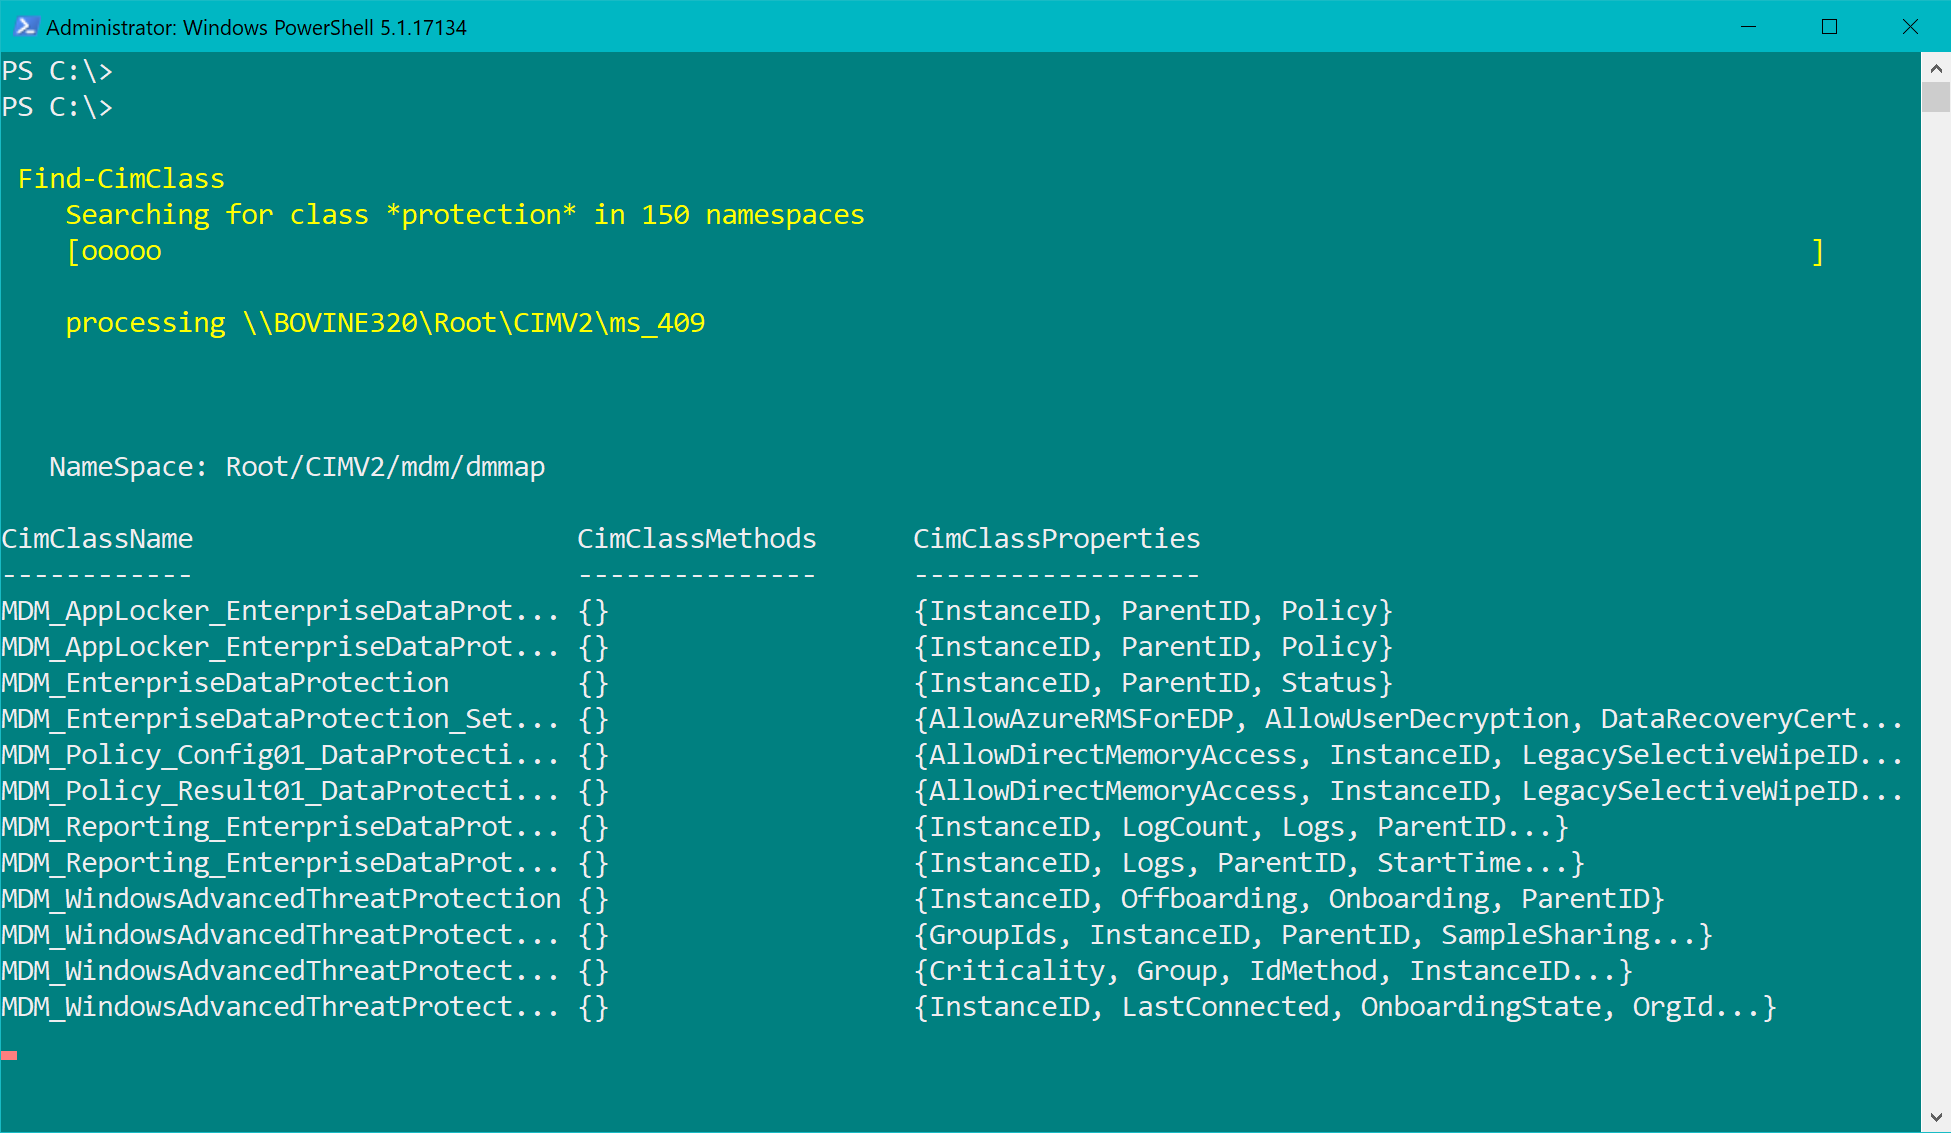Image resolution: width=1951 pixels, height=1133 pixels.
Task: Click the NameSpace Root/CIMV2/mdm/dmmap line
Action: click(x=297, y=467)
